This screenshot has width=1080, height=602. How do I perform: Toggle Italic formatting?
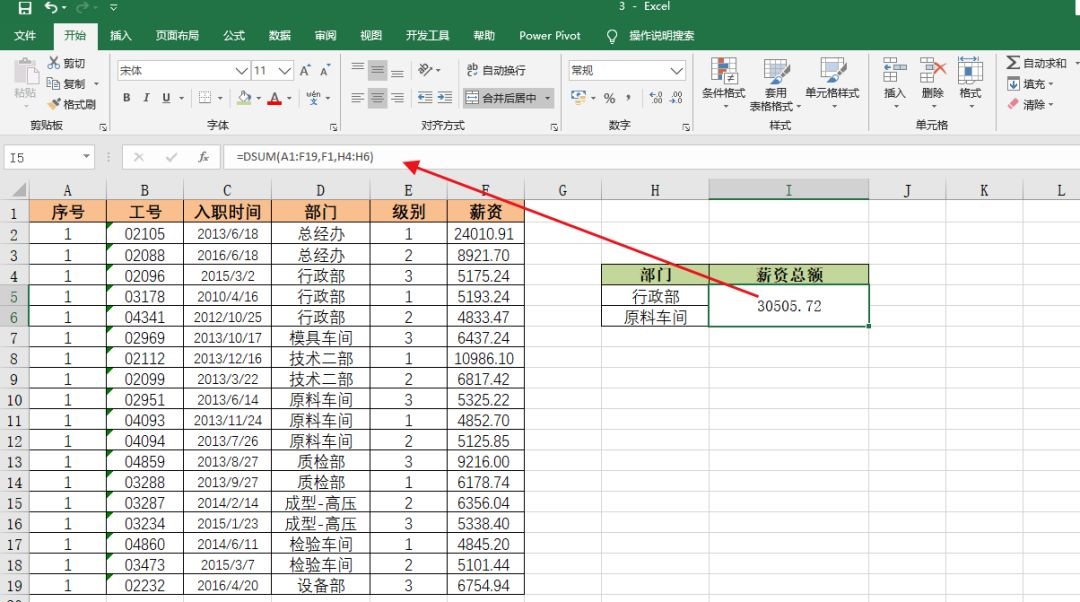coord(146,98)
